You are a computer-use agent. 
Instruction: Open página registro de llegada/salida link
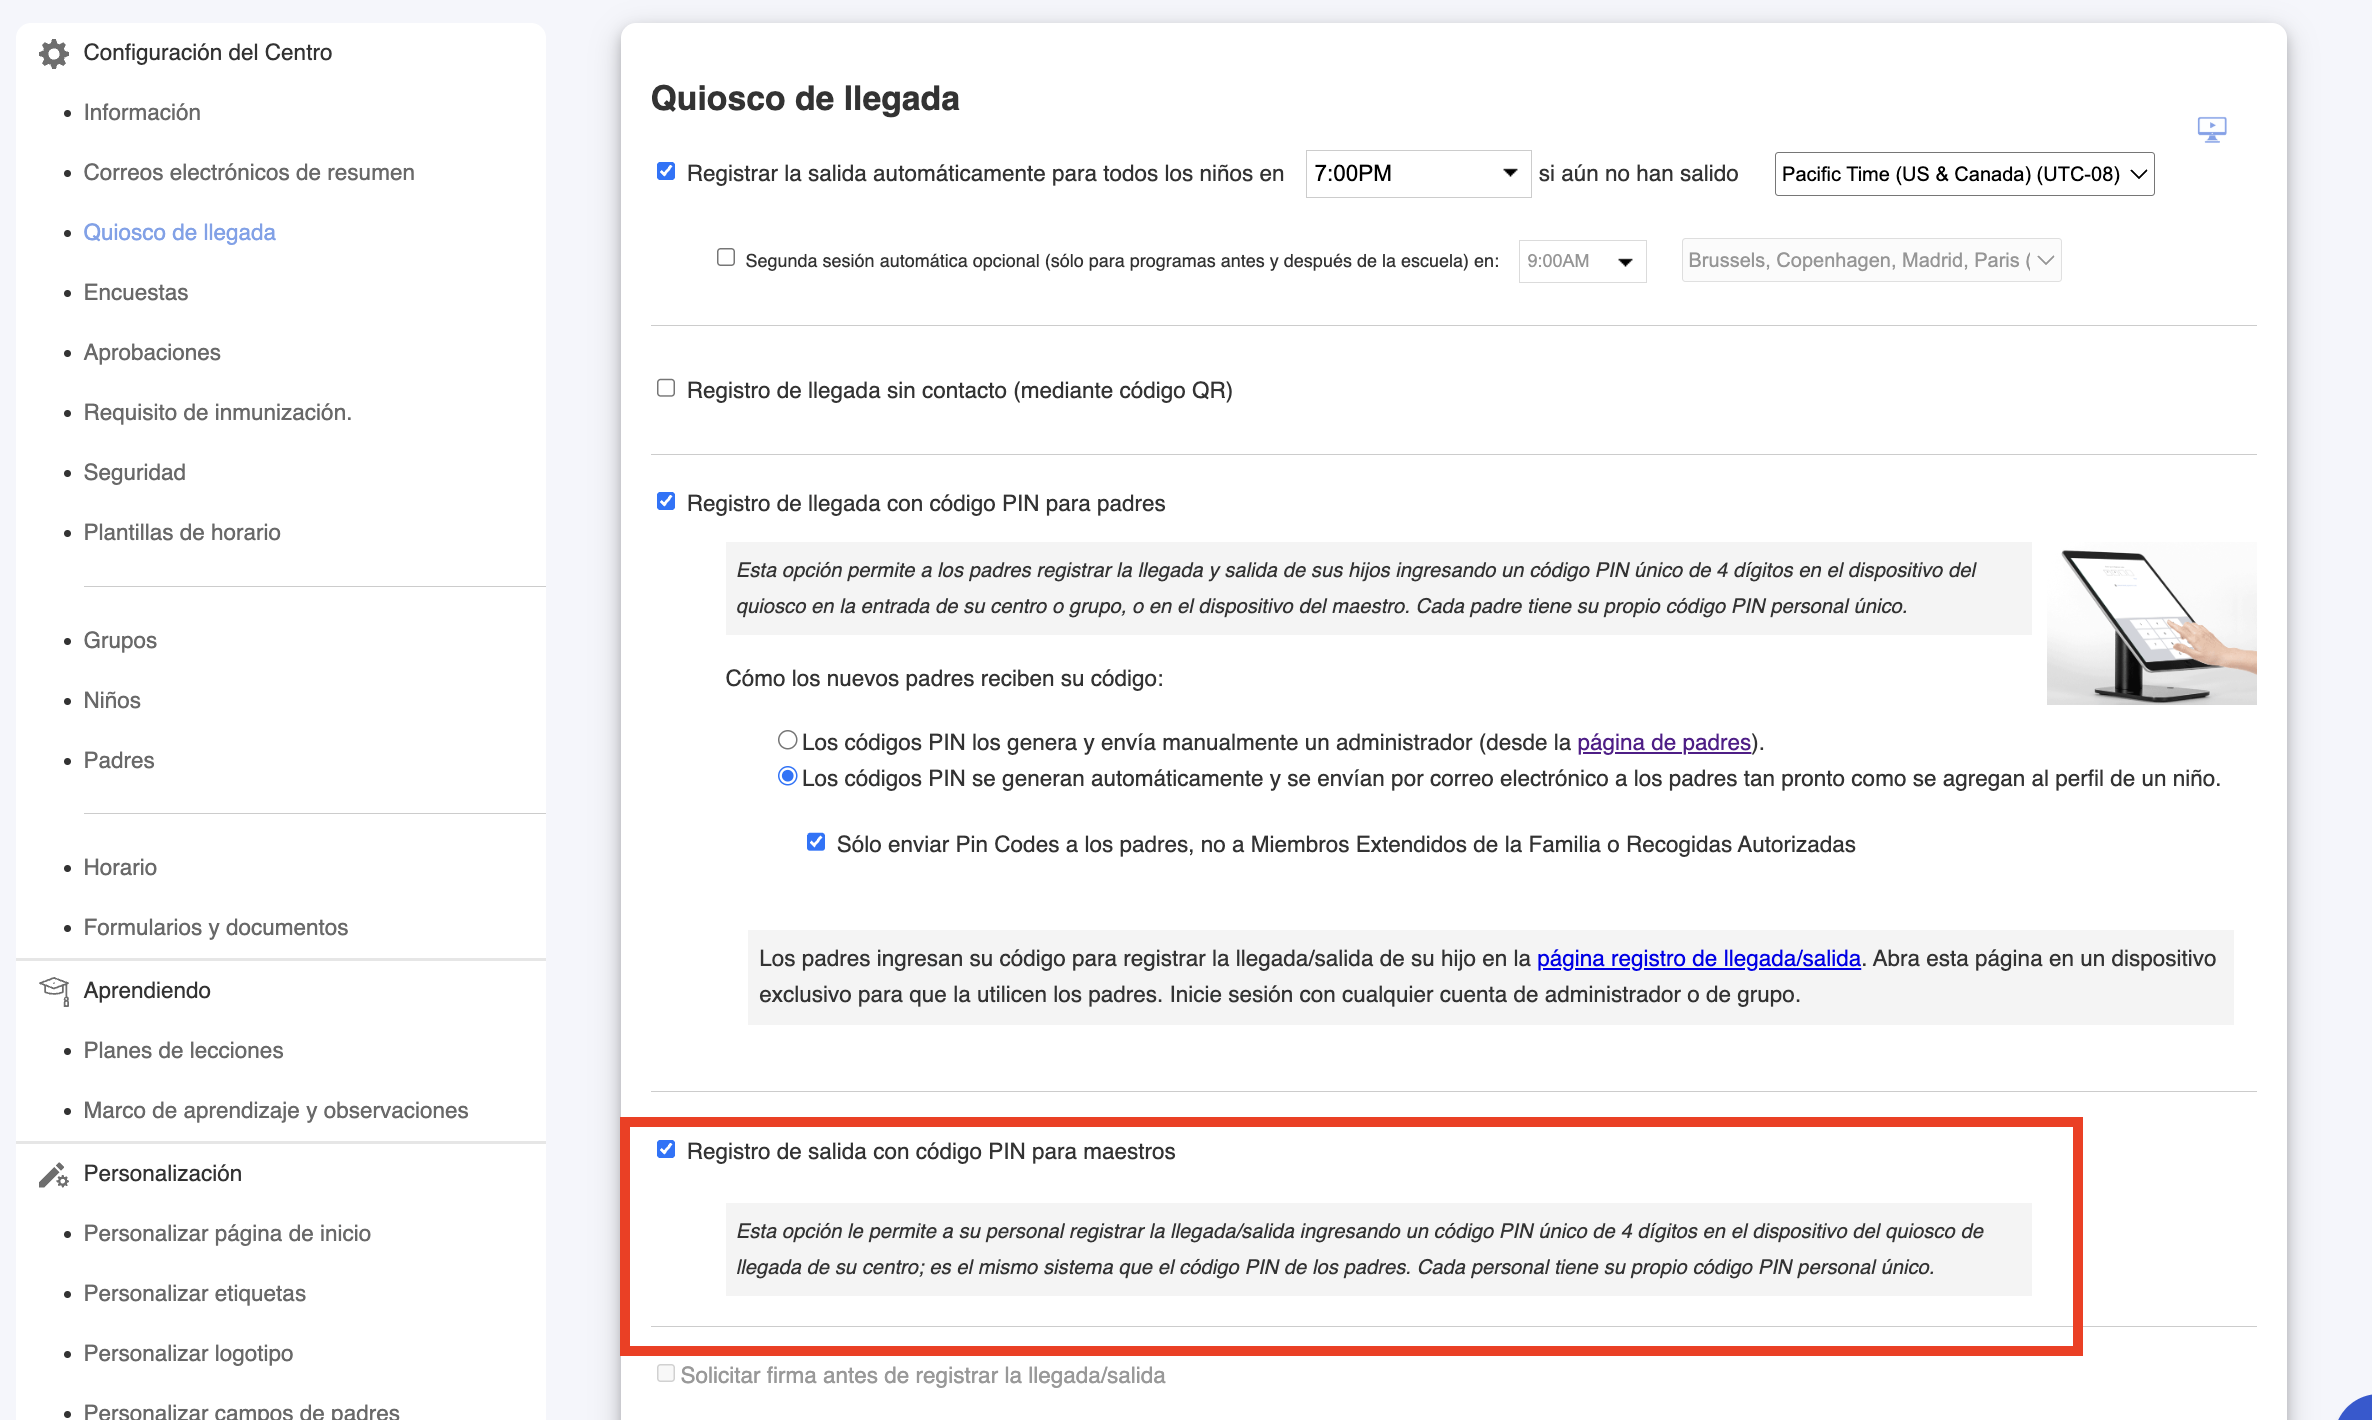pyautogui.click(x=1698, y=958)
